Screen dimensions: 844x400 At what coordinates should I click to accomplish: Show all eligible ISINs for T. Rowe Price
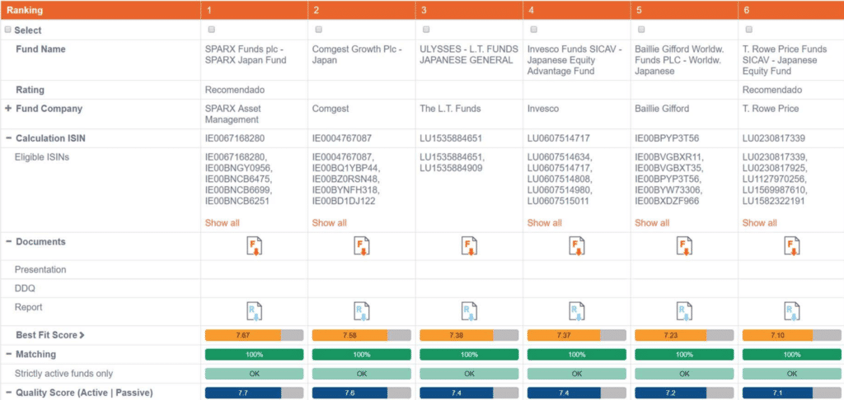tap(759, 223)
